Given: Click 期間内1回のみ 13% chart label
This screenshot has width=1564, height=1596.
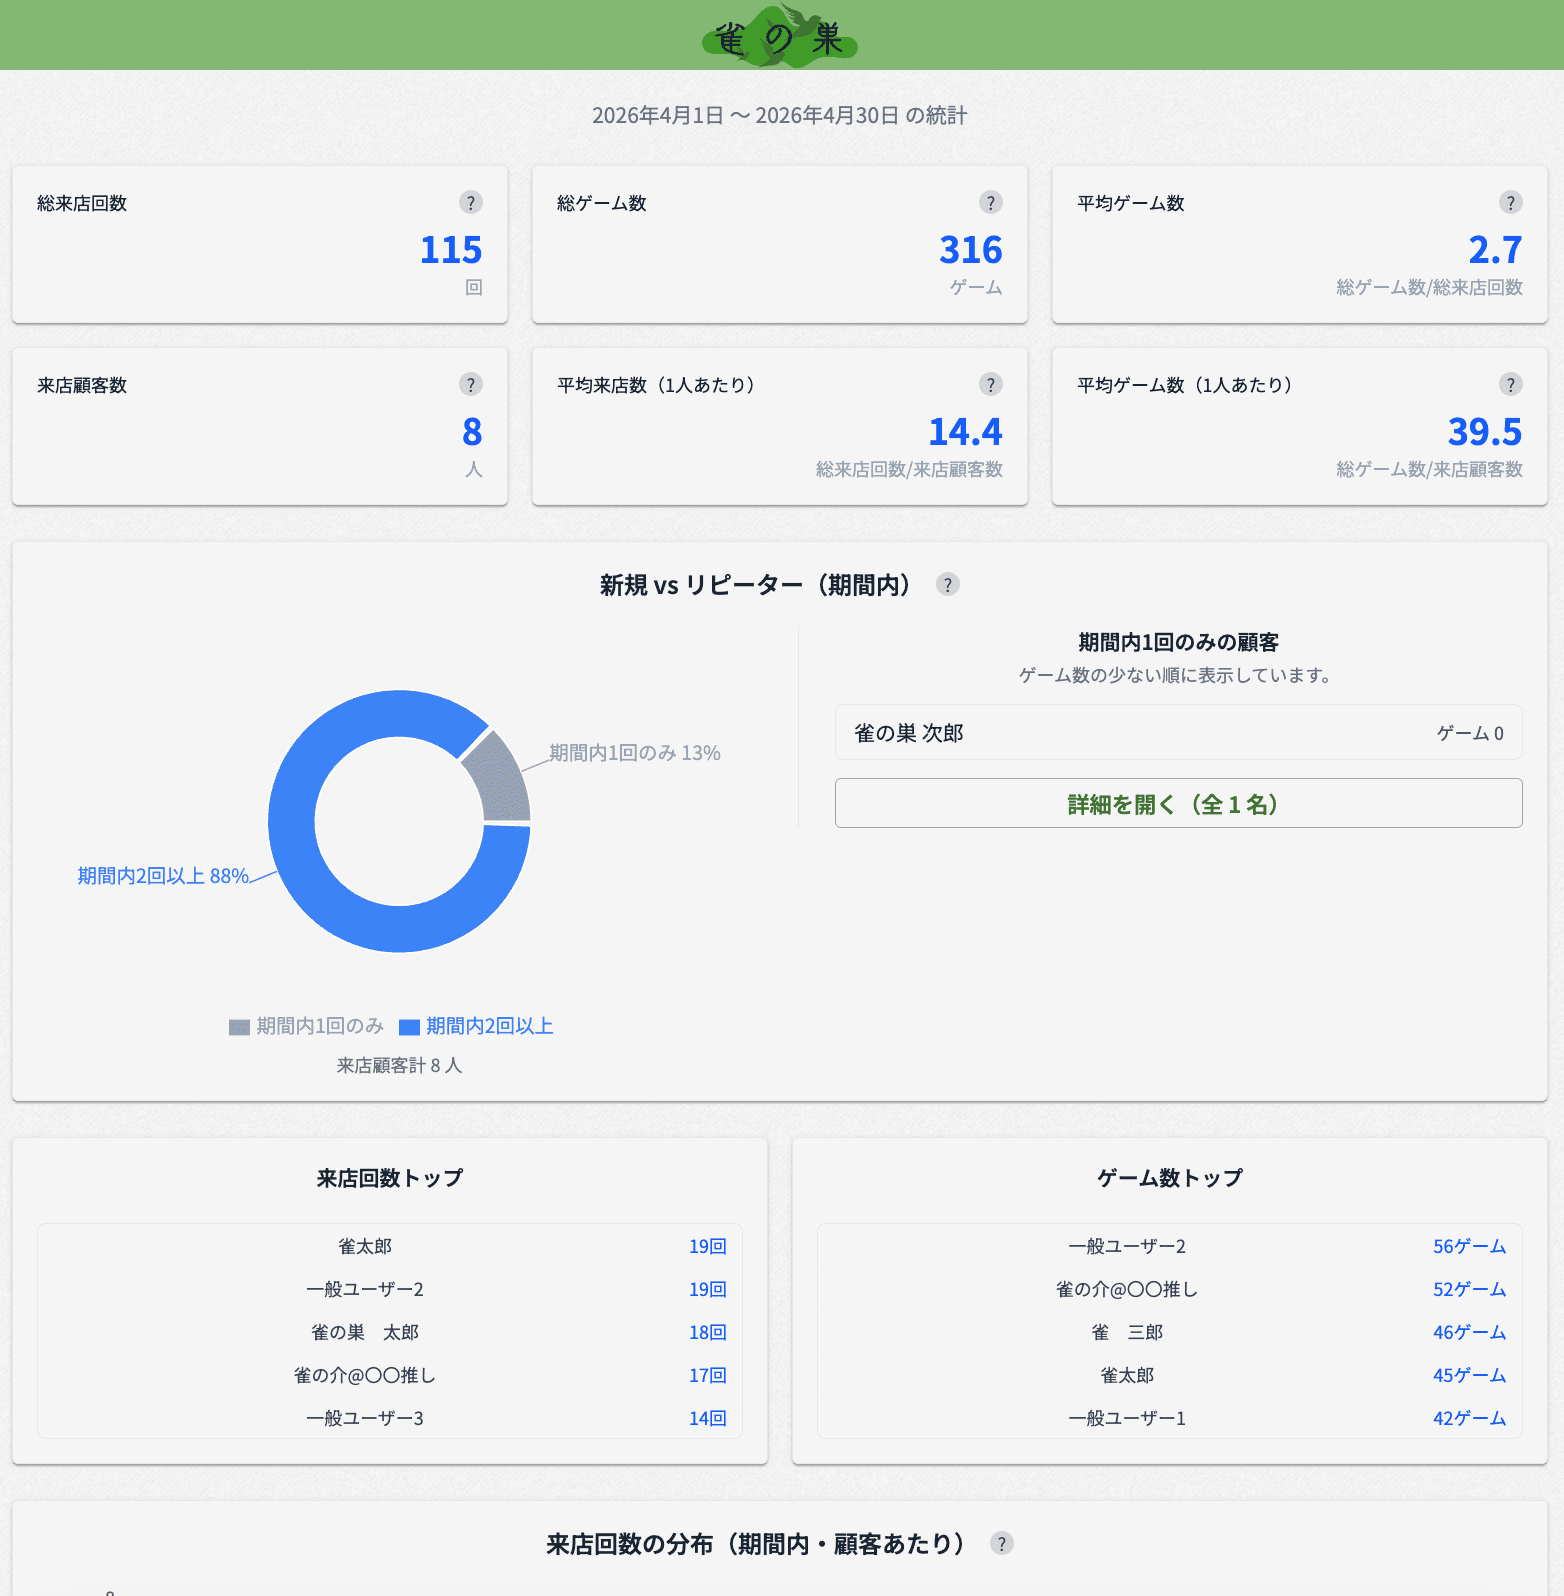Looking at the screenshot, I should pyautogui.click(x=635, y=753).
